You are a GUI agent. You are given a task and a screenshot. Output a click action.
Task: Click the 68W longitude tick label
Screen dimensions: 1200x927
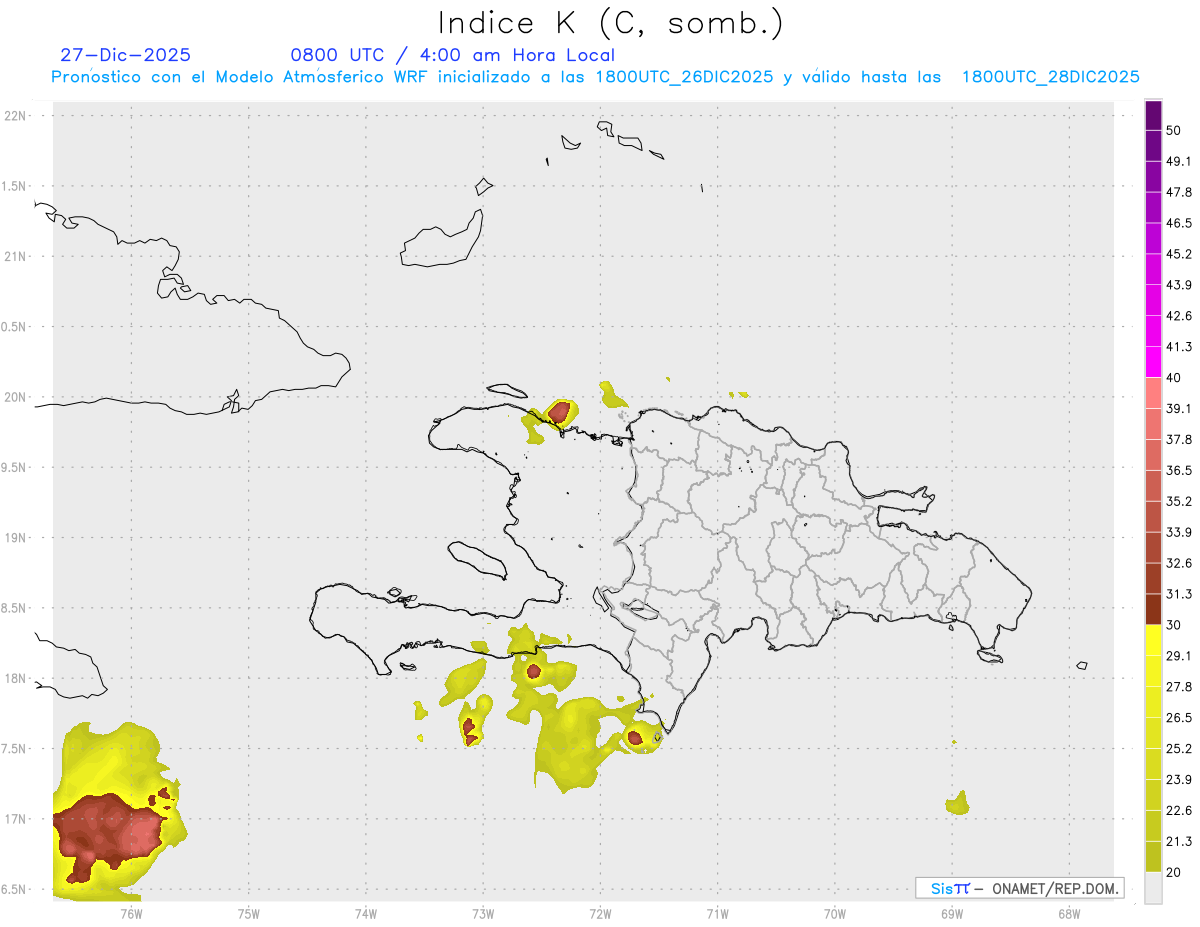point(1068,912)
